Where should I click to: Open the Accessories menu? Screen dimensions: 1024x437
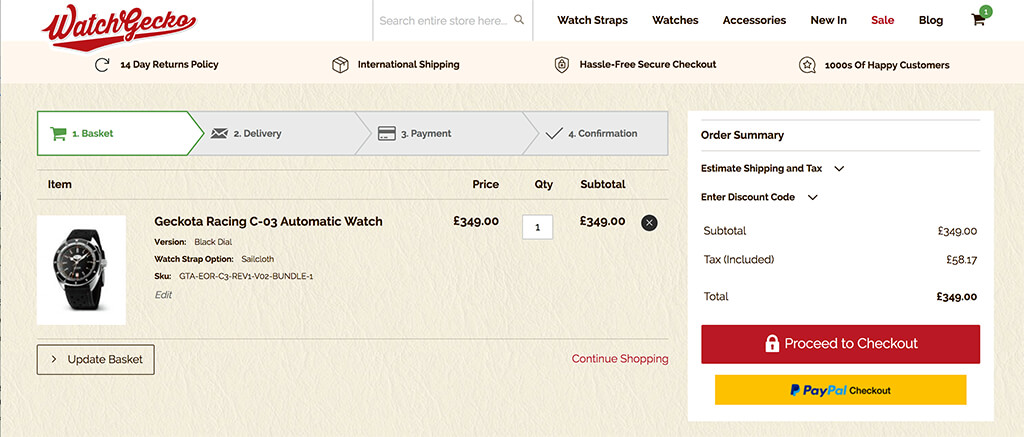point(754,20)
